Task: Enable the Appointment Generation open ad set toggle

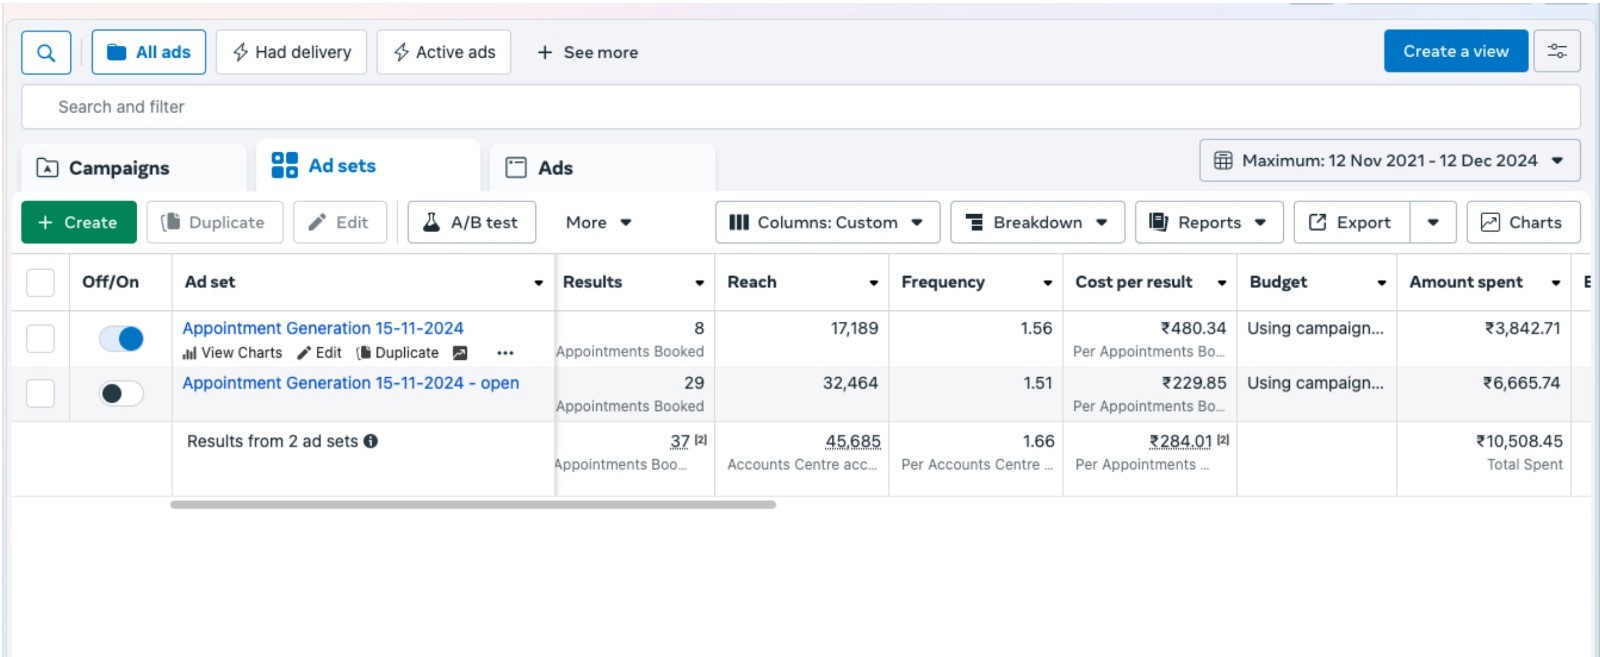Action: click(x=121, y=393)
